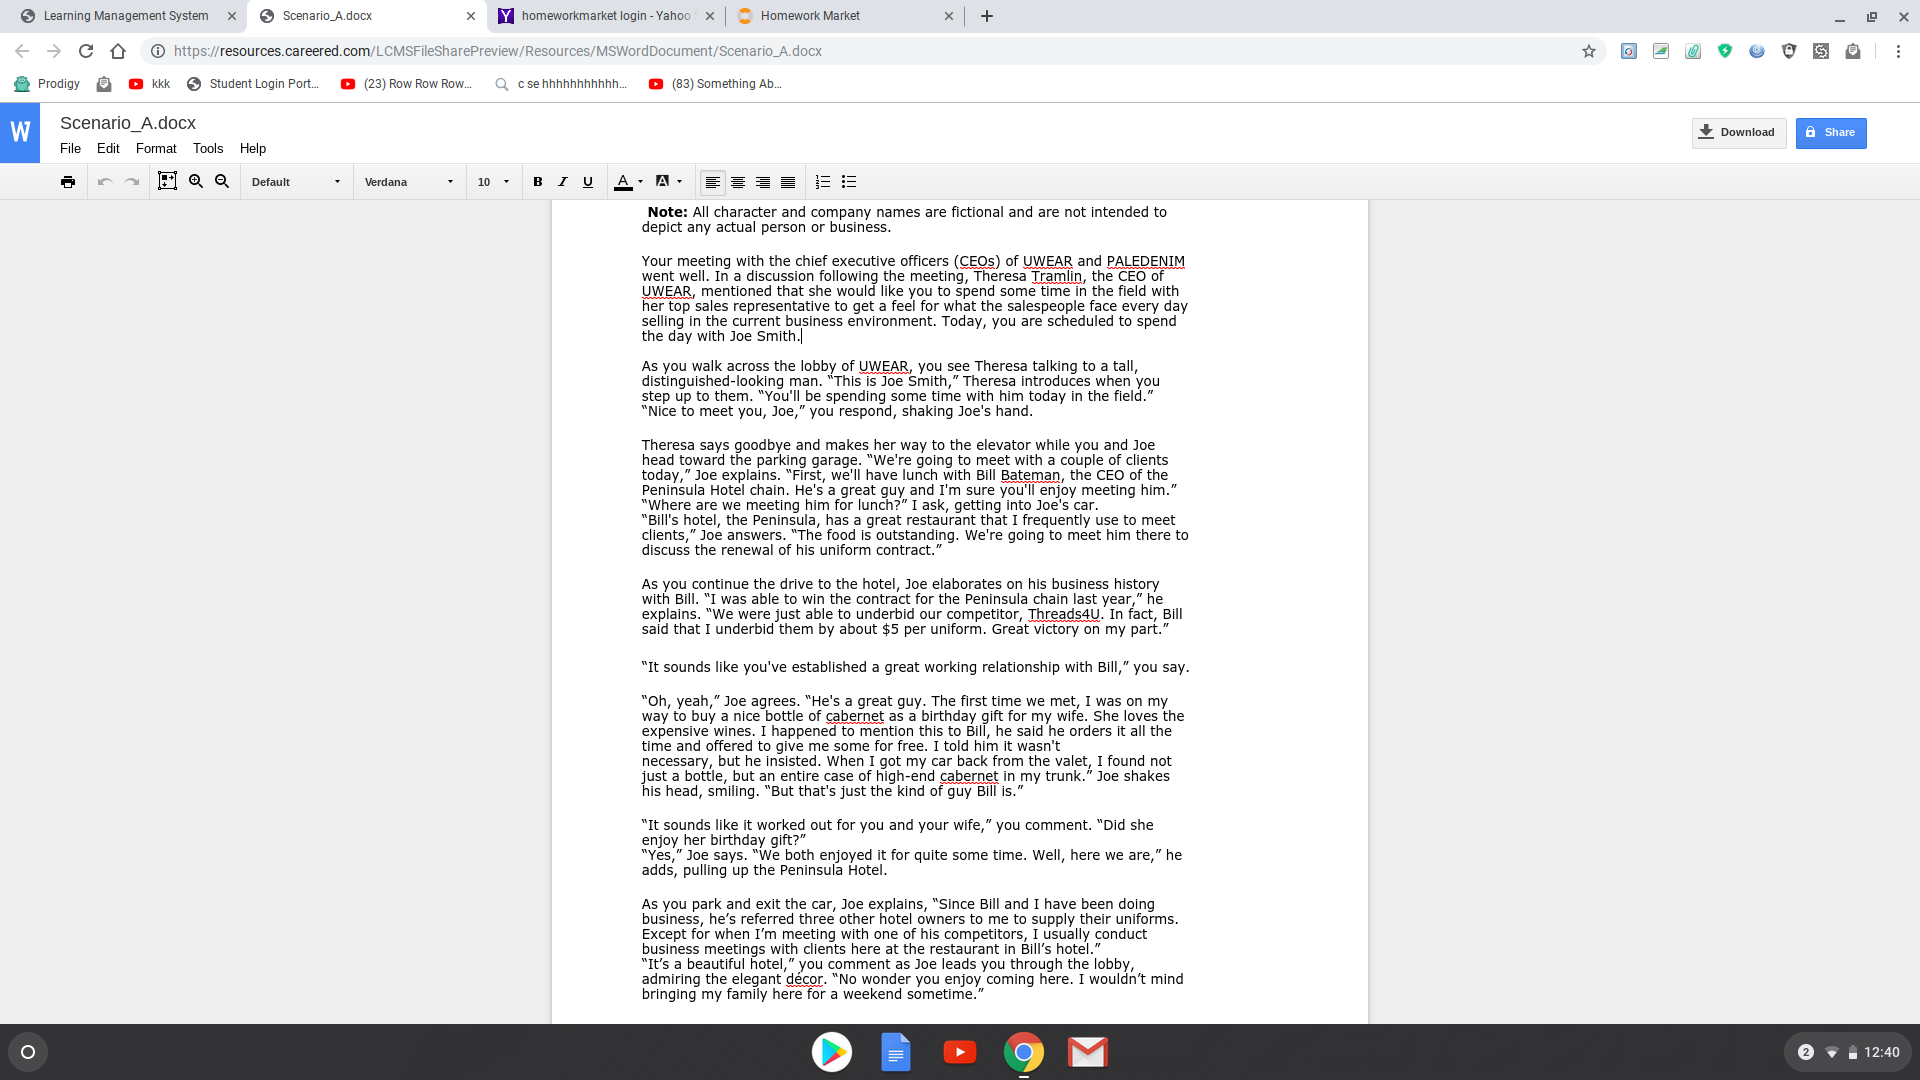
Task: Close the Scenario_A.docx tab
Action: (x=471, y=16)
